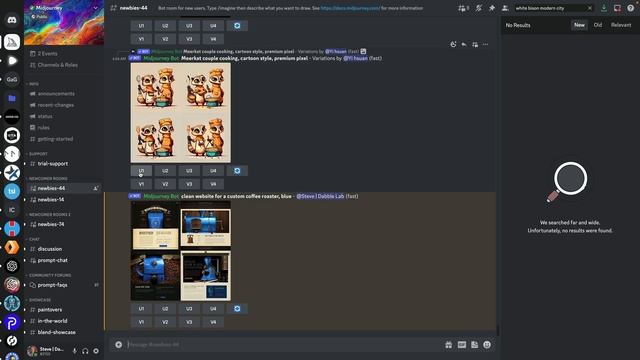Open the meerkat couple image grid
This screenshot has height=360, width=640.
coord(180,113)
